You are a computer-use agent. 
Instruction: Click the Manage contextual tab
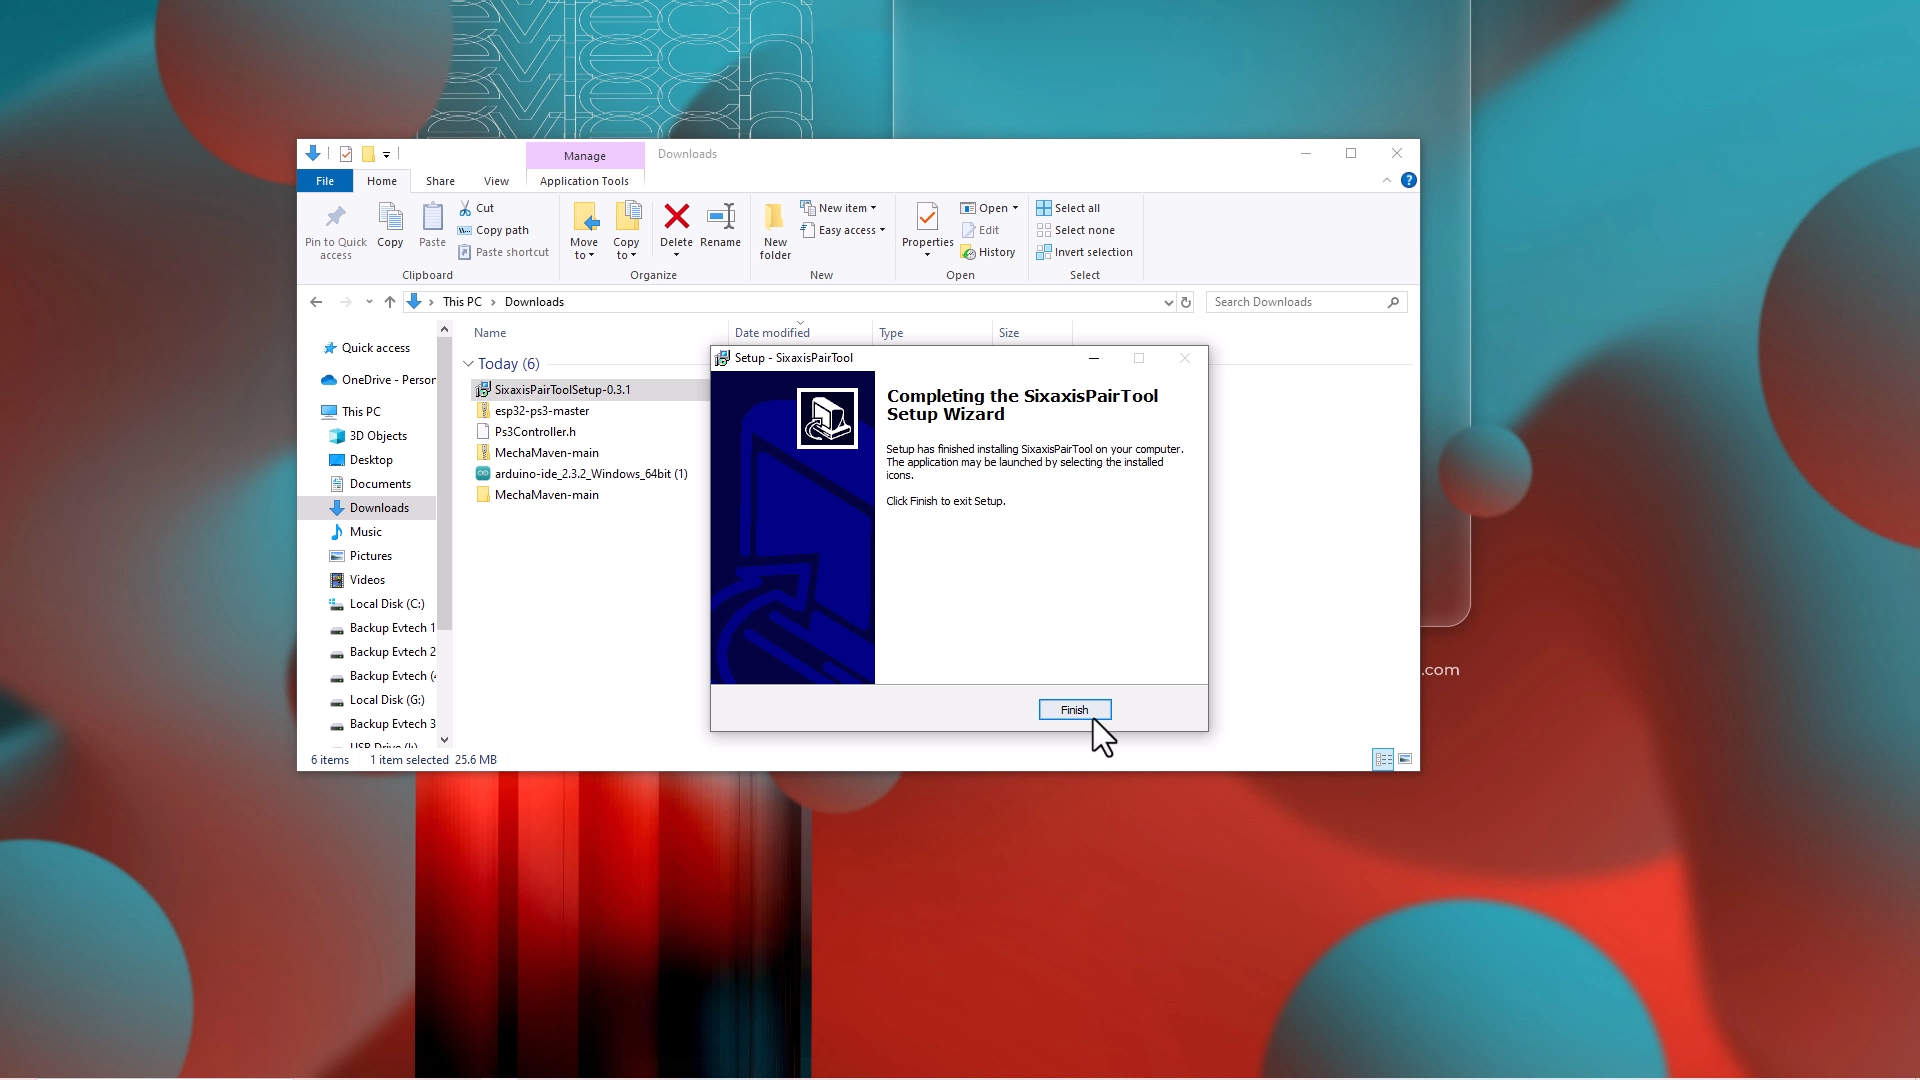(584, 156)
